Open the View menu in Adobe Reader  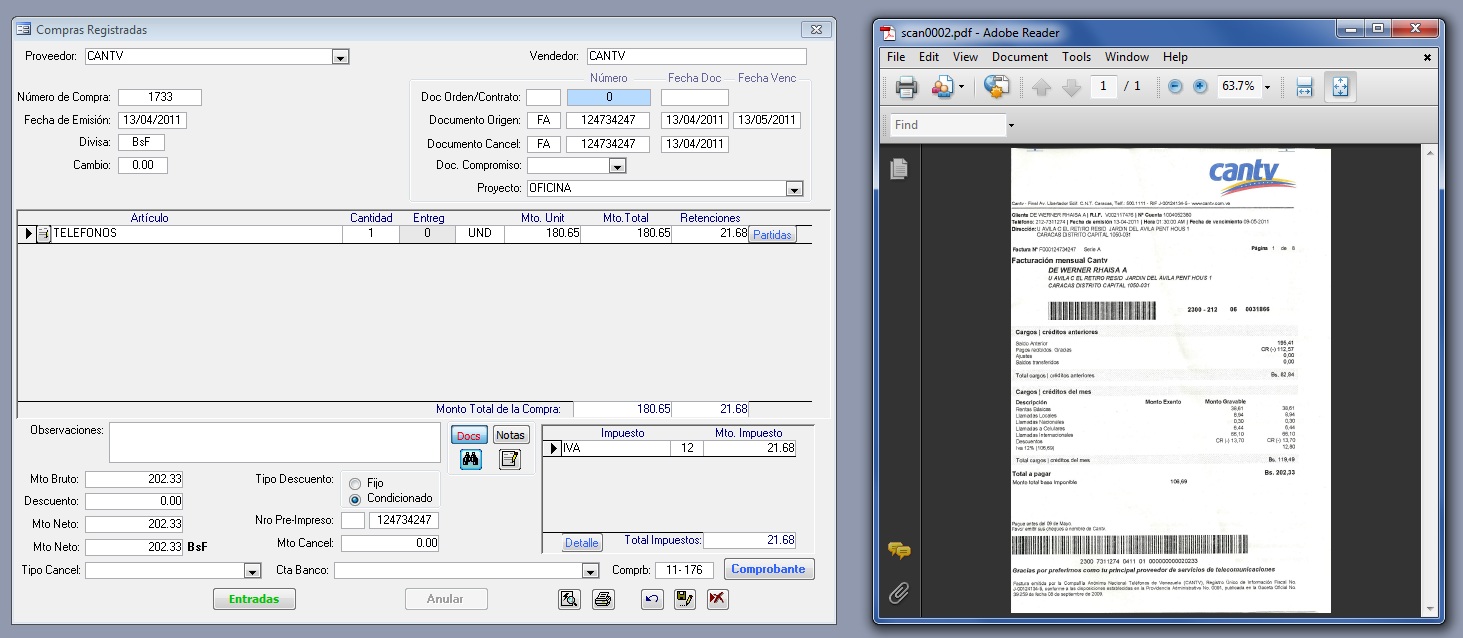pos(965,57)
